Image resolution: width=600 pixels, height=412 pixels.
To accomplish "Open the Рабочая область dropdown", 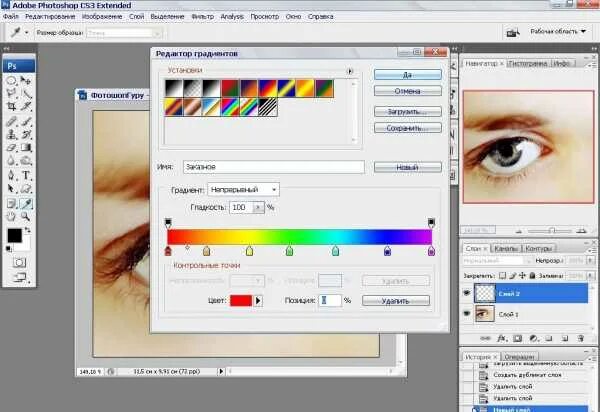I will click(x=558, y=31).
